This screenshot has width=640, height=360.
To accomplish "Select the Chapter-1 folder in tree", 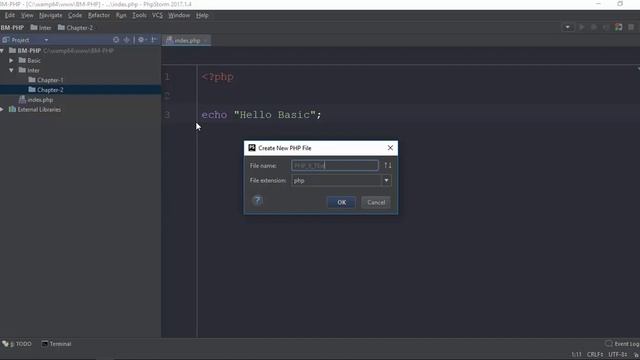I will tap(46, 80).
